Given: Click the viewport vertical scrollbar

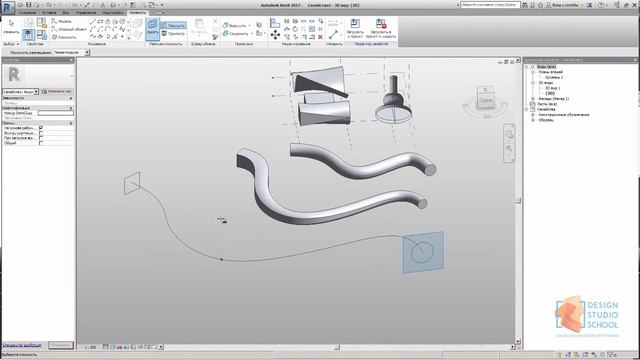Looking at the screenshot, I should (518, 200).
